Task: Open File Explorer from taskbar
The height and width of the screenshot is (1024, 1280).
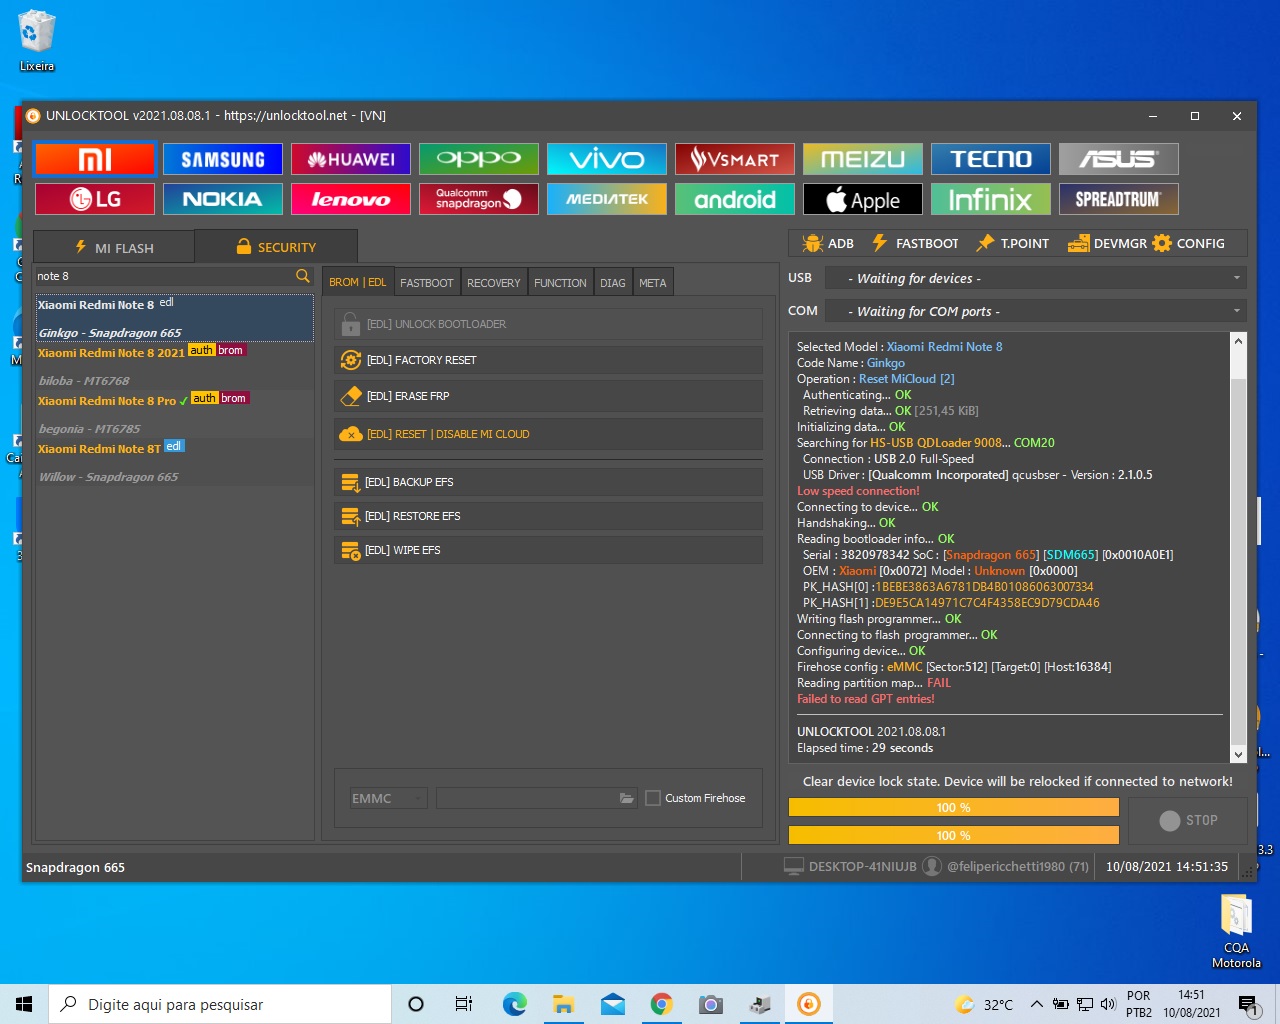Action: [564, 1004]
